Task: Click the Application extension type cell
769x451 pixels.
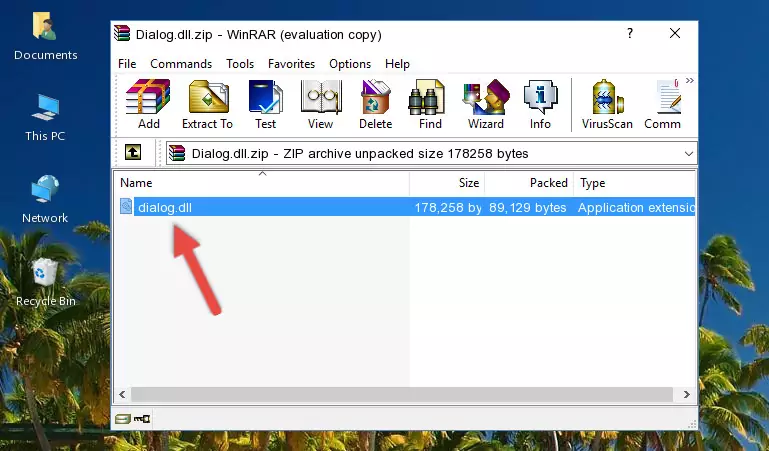Action: pyautogui.click(x=636, y=207)
